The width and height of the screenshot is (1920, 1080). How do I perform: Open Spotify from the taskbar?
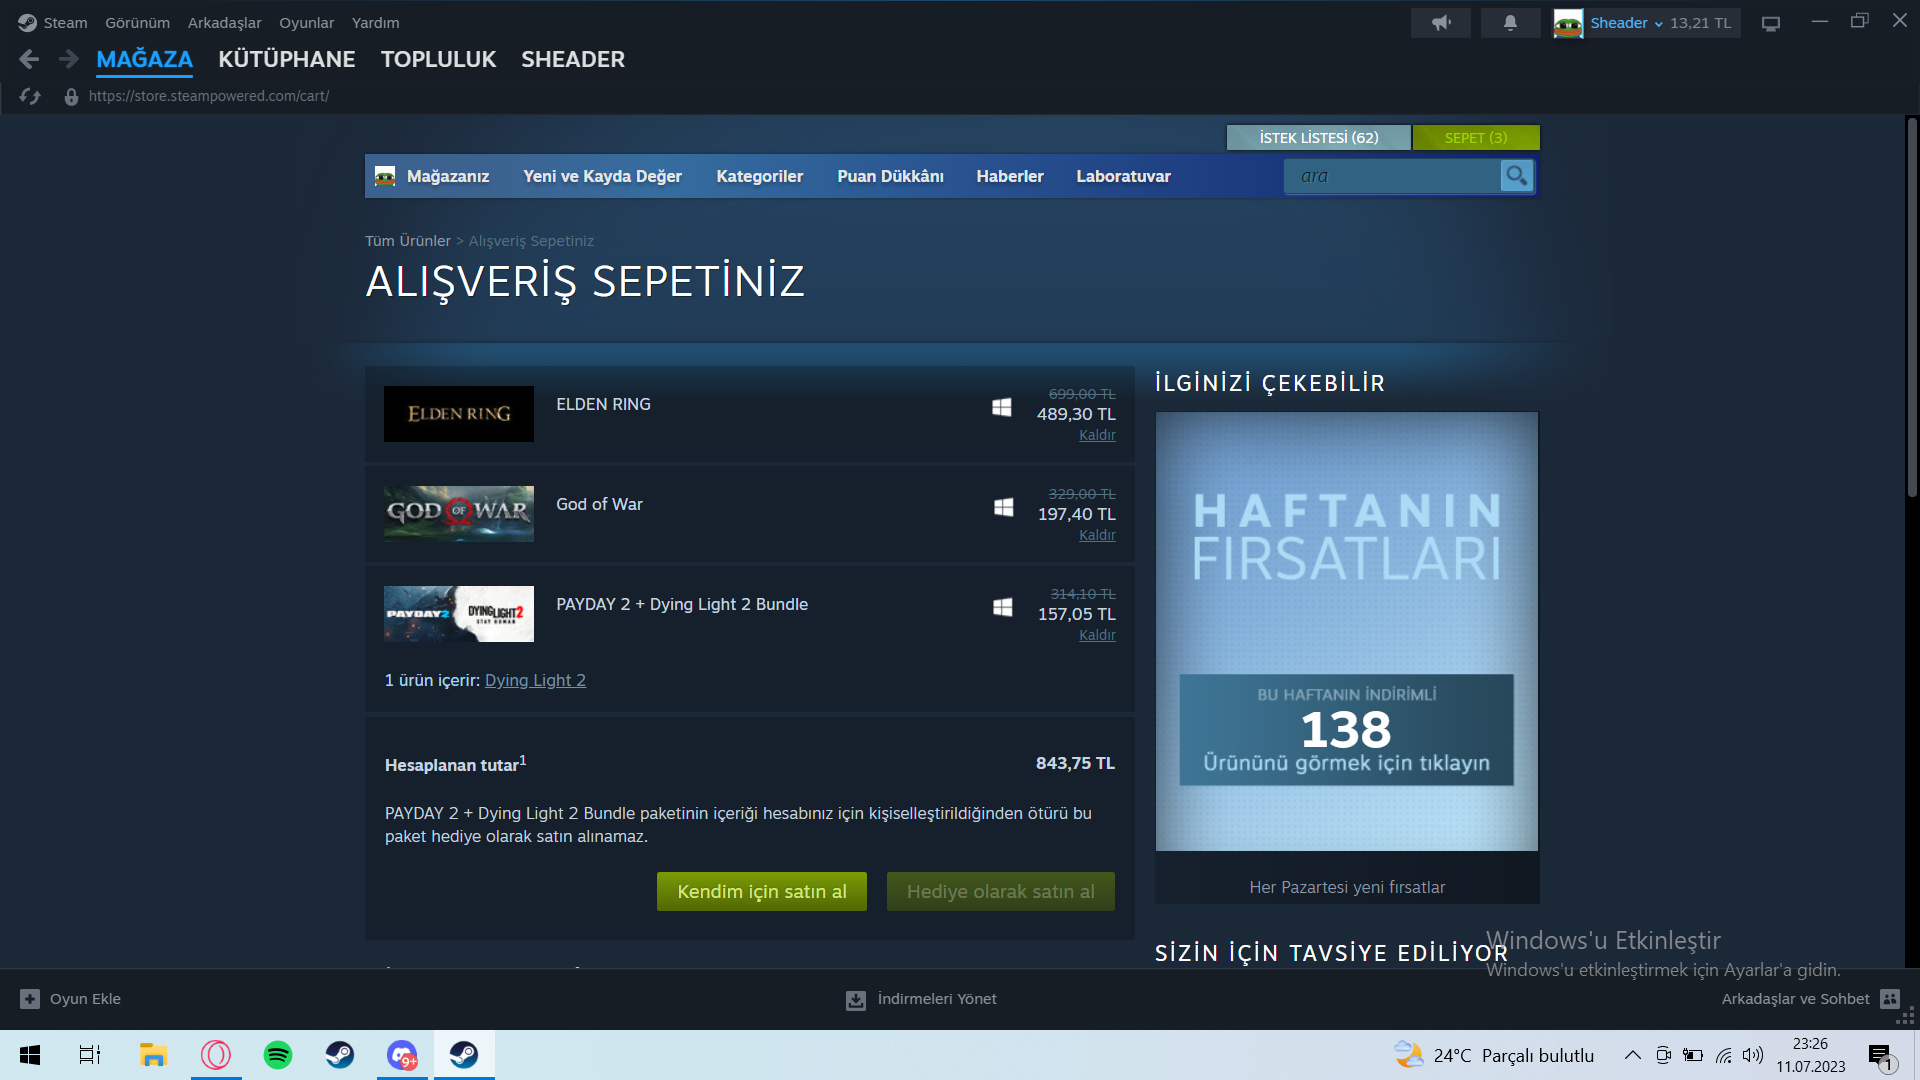(x=277, y=1055)
